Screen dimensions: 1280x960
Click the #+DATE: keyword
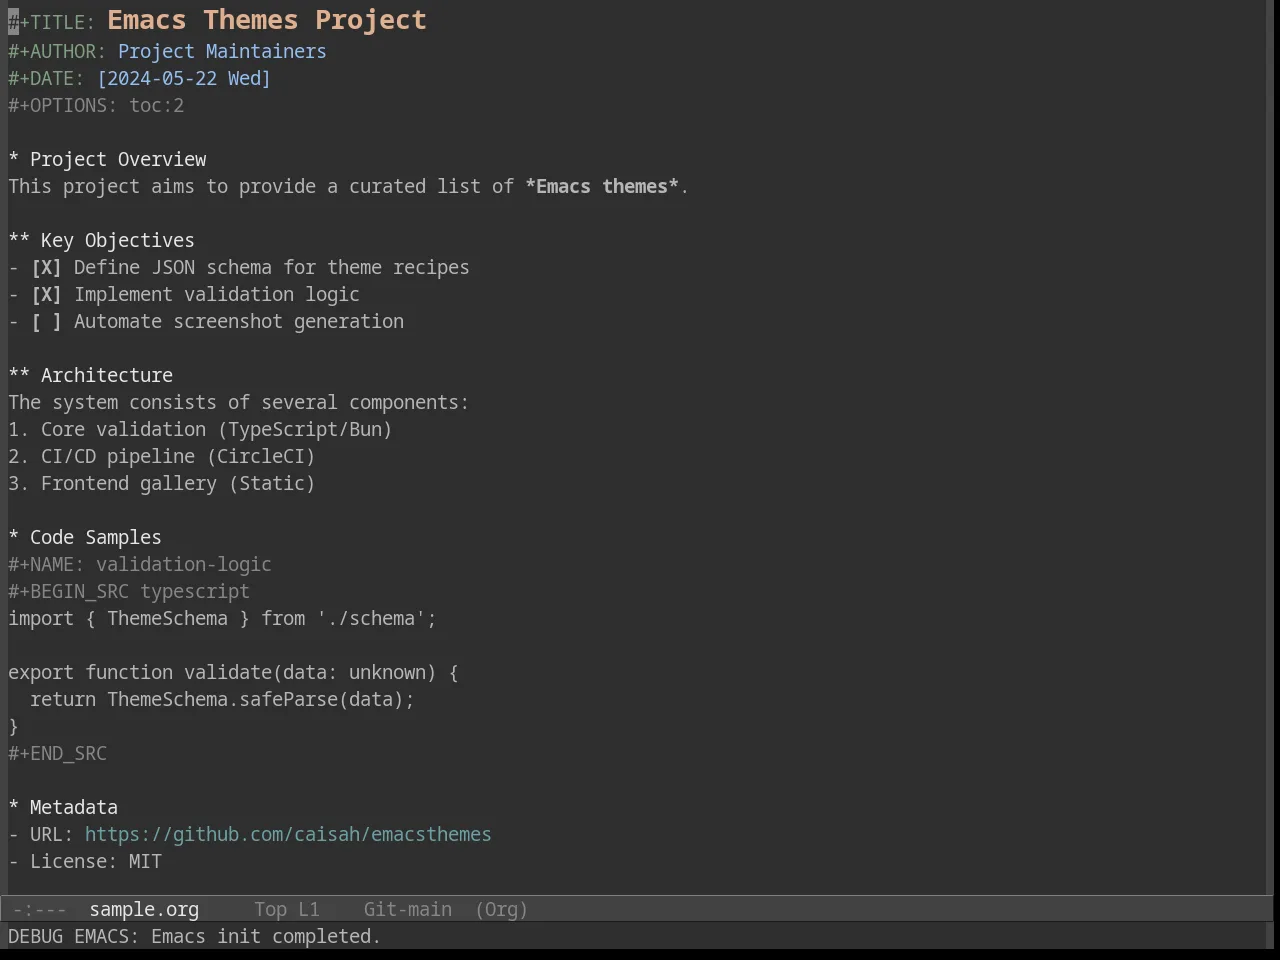click(47, 79)
